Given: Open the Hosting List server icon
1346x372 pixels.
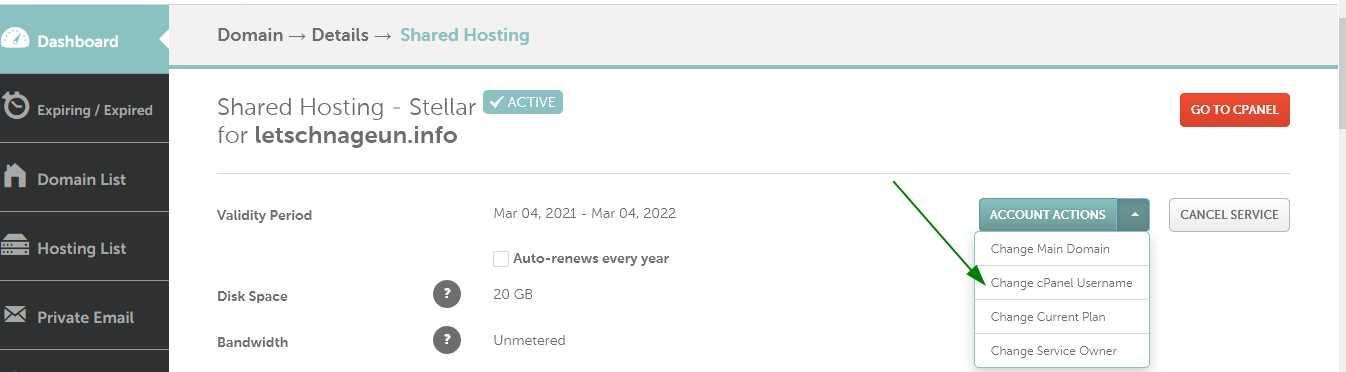Looking at the screenshot, I should (x=15, y=246).
